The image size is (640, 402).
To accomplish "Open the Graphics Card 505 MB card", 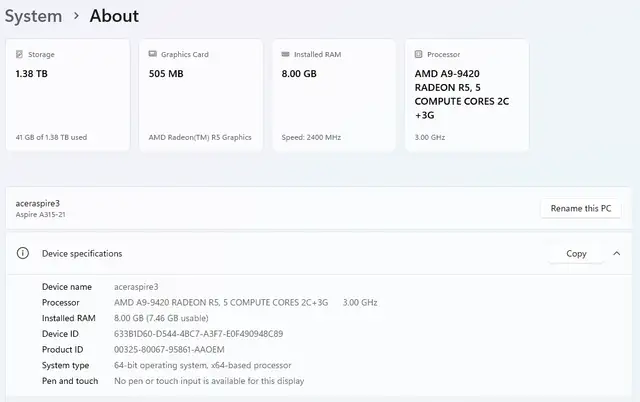I will pos(201,95).
